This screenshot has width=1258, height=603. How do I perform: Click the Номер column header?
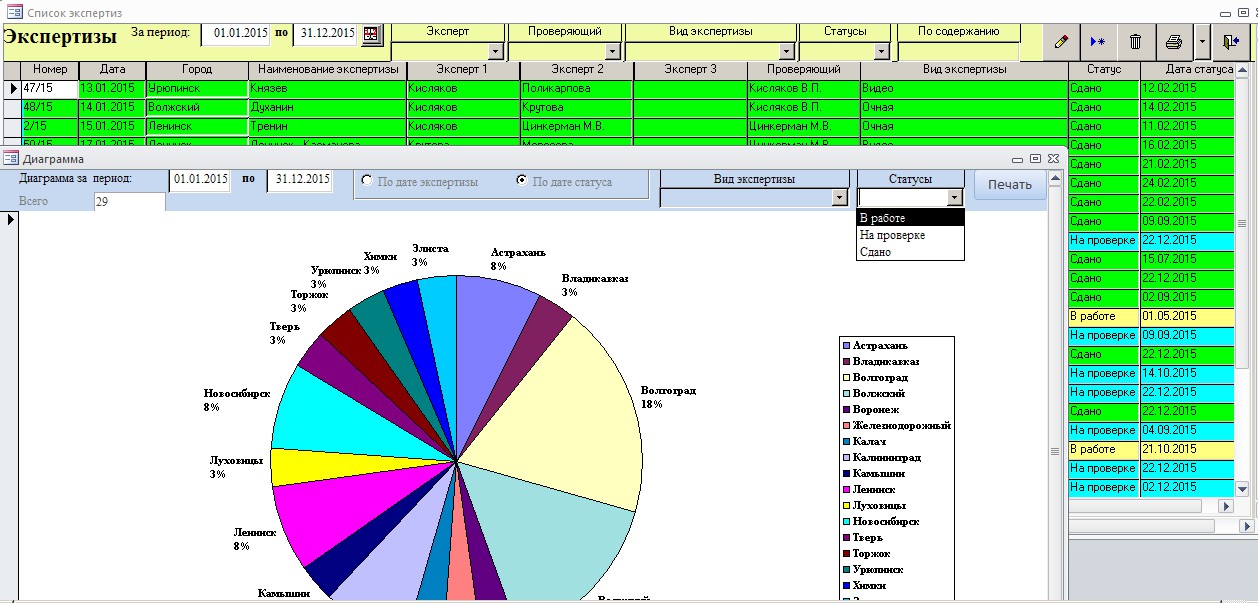pos(50,70)
